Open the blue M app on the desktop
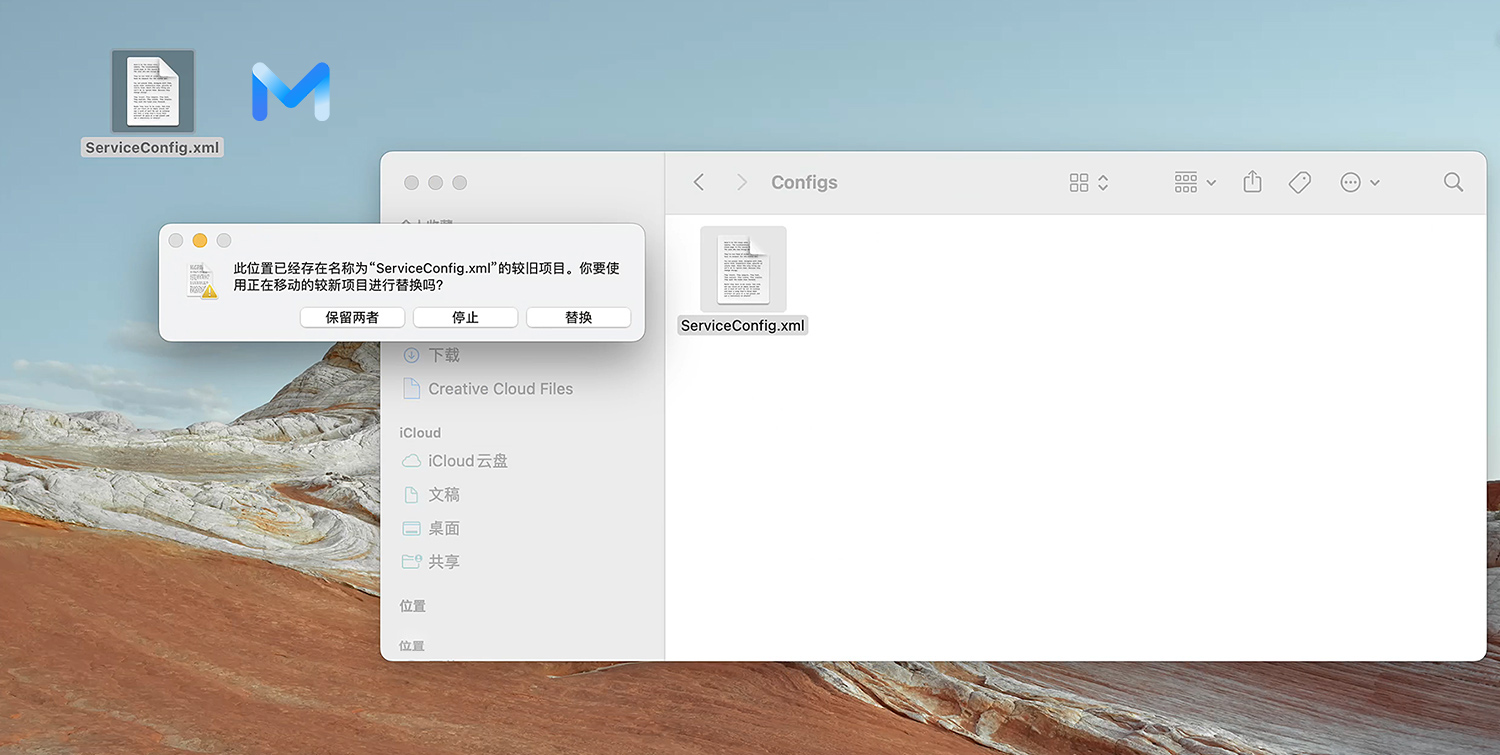1500x755 pixels. pyautogui.click(x=290, y=92)
